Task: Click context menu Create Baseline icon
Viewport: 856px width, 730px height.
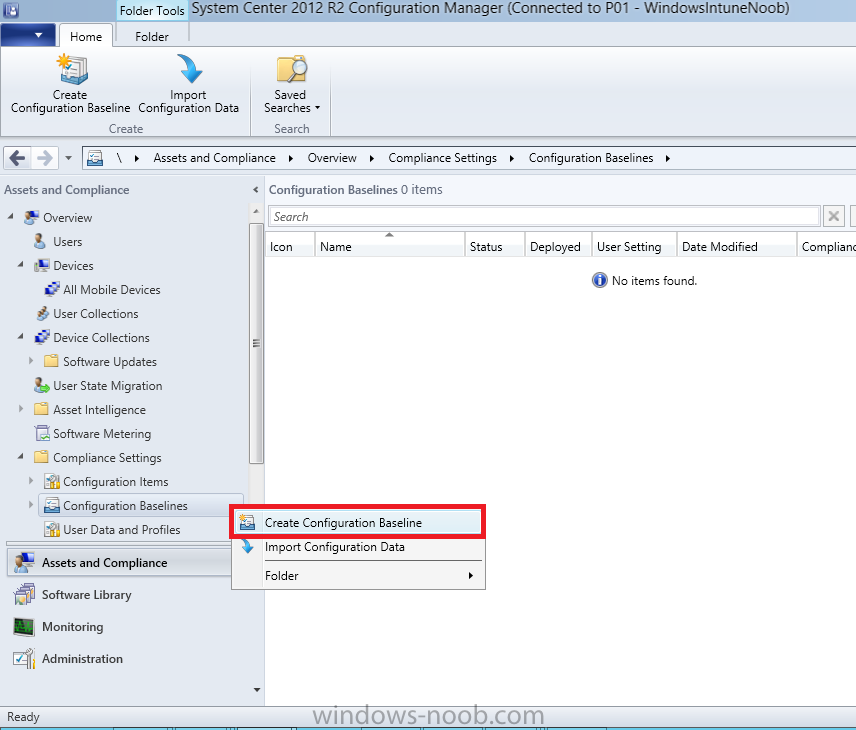Action: [247, 523]
